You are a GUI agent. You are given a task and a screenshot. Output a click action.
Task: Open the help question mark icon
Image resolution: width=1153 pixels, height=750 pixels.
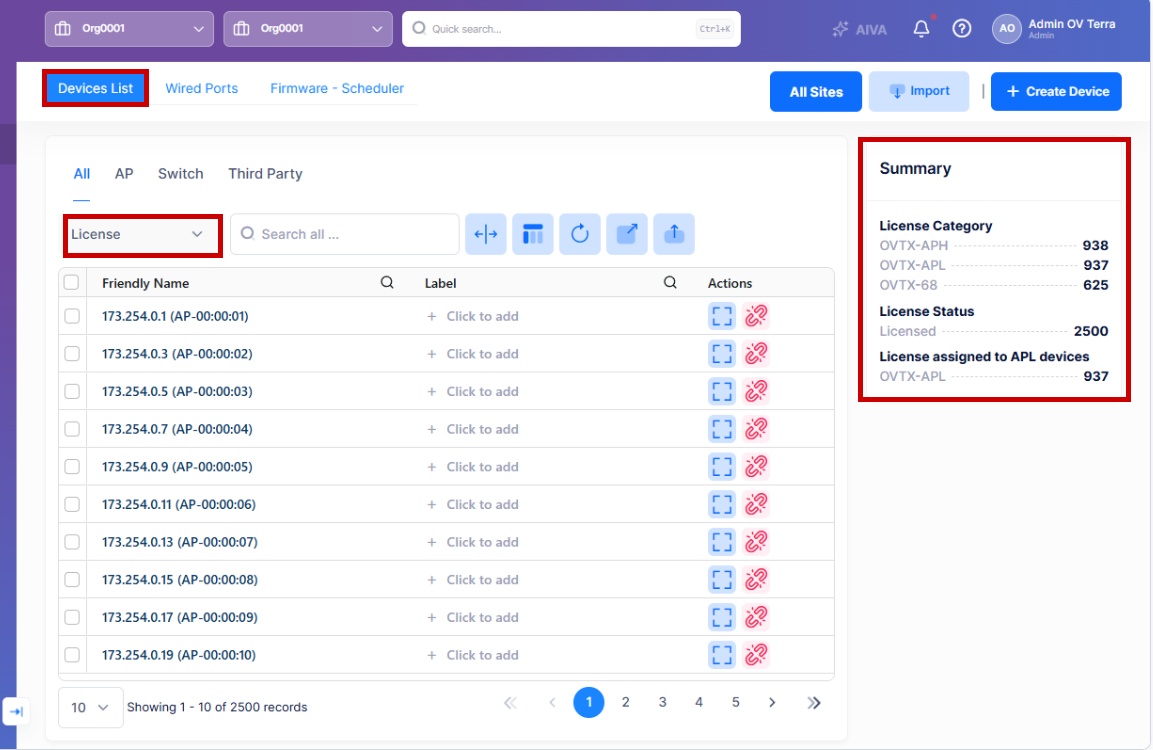click(x=961, y=29)
